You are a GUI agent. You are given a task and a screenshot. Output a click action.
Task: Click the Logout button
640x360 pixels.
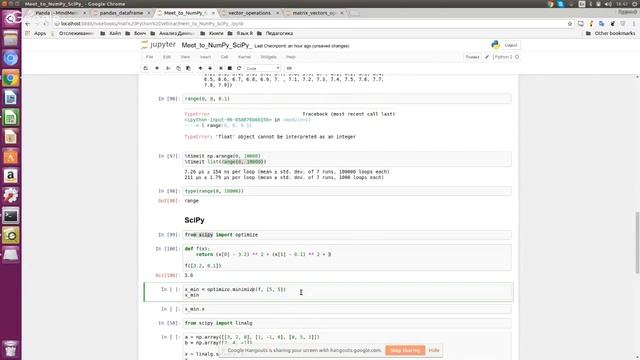511,45
